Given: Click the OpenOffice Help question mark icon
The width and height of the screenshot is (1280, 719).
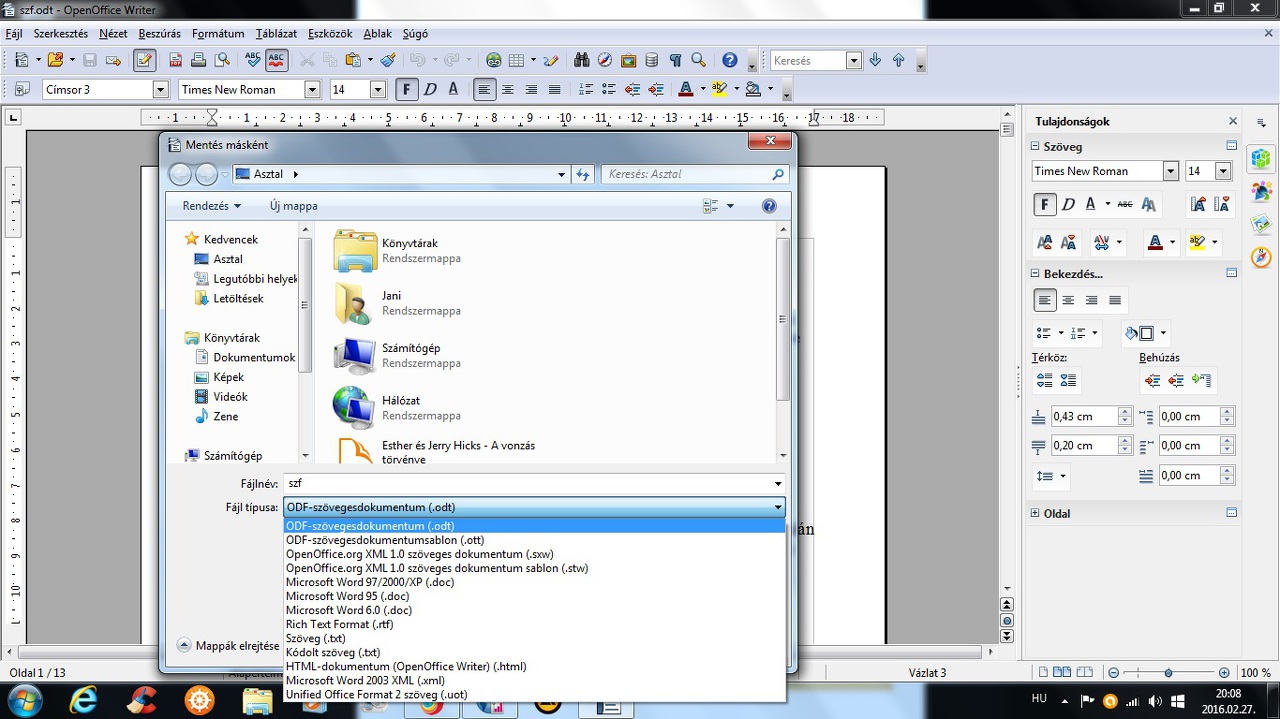Looking at the screenshot, I should (x=730, y=60).
